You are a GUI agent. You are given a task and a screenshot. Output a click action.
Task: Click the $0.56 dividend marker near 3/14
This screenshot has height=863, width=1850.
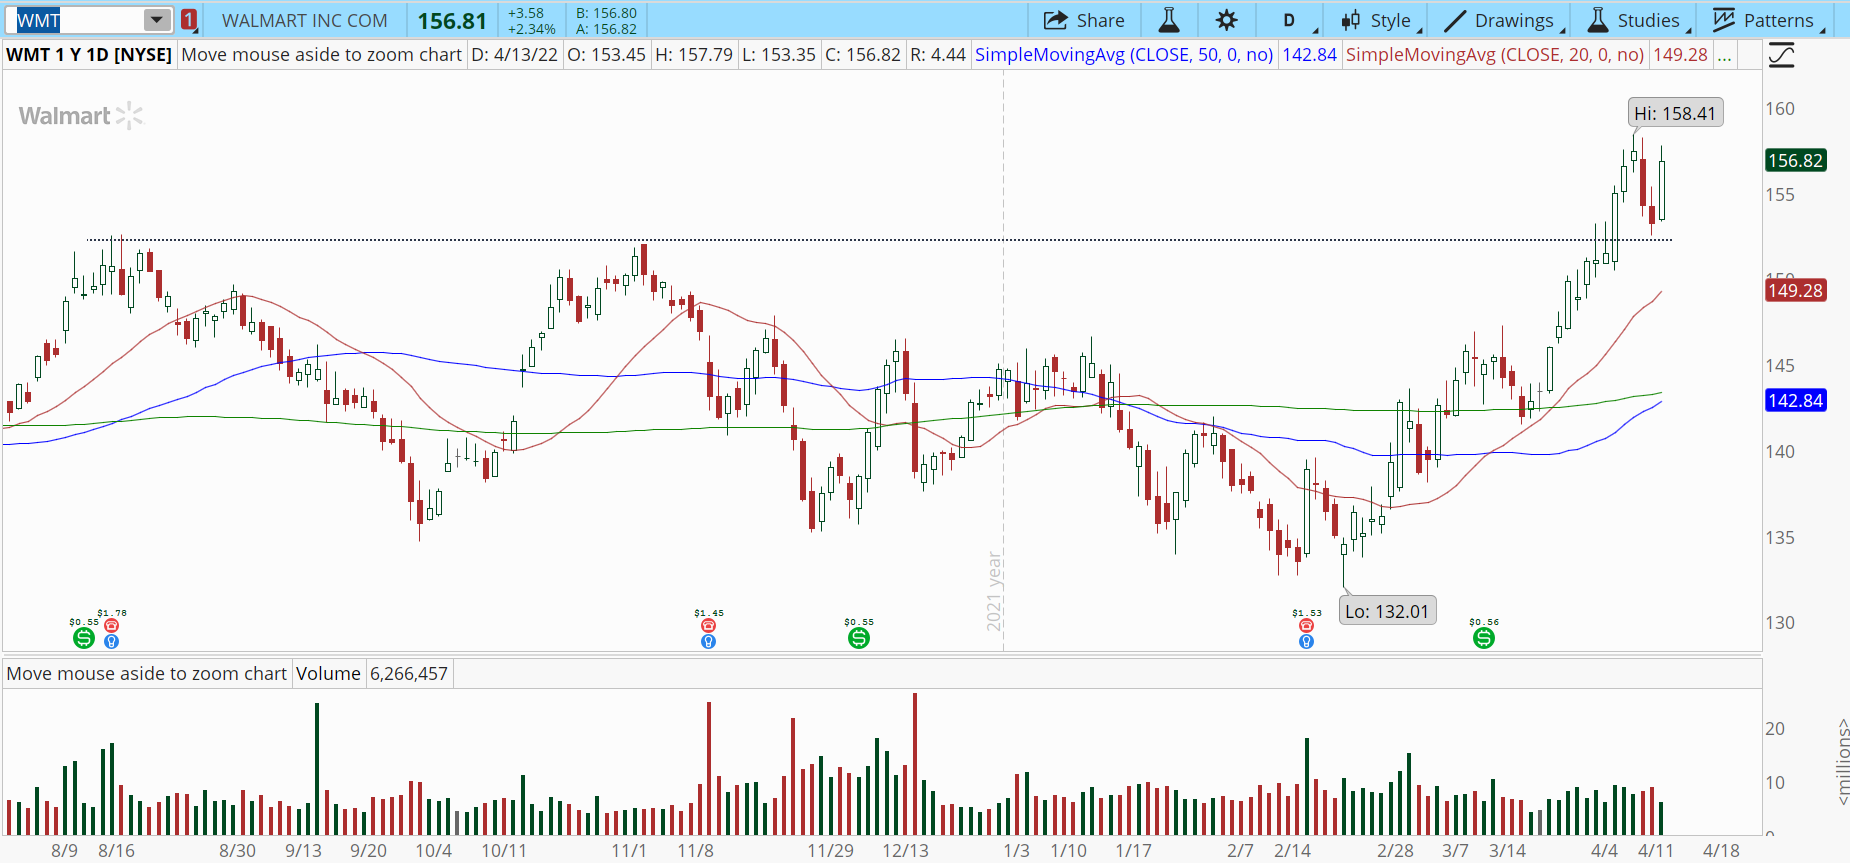coord(1484,637)
